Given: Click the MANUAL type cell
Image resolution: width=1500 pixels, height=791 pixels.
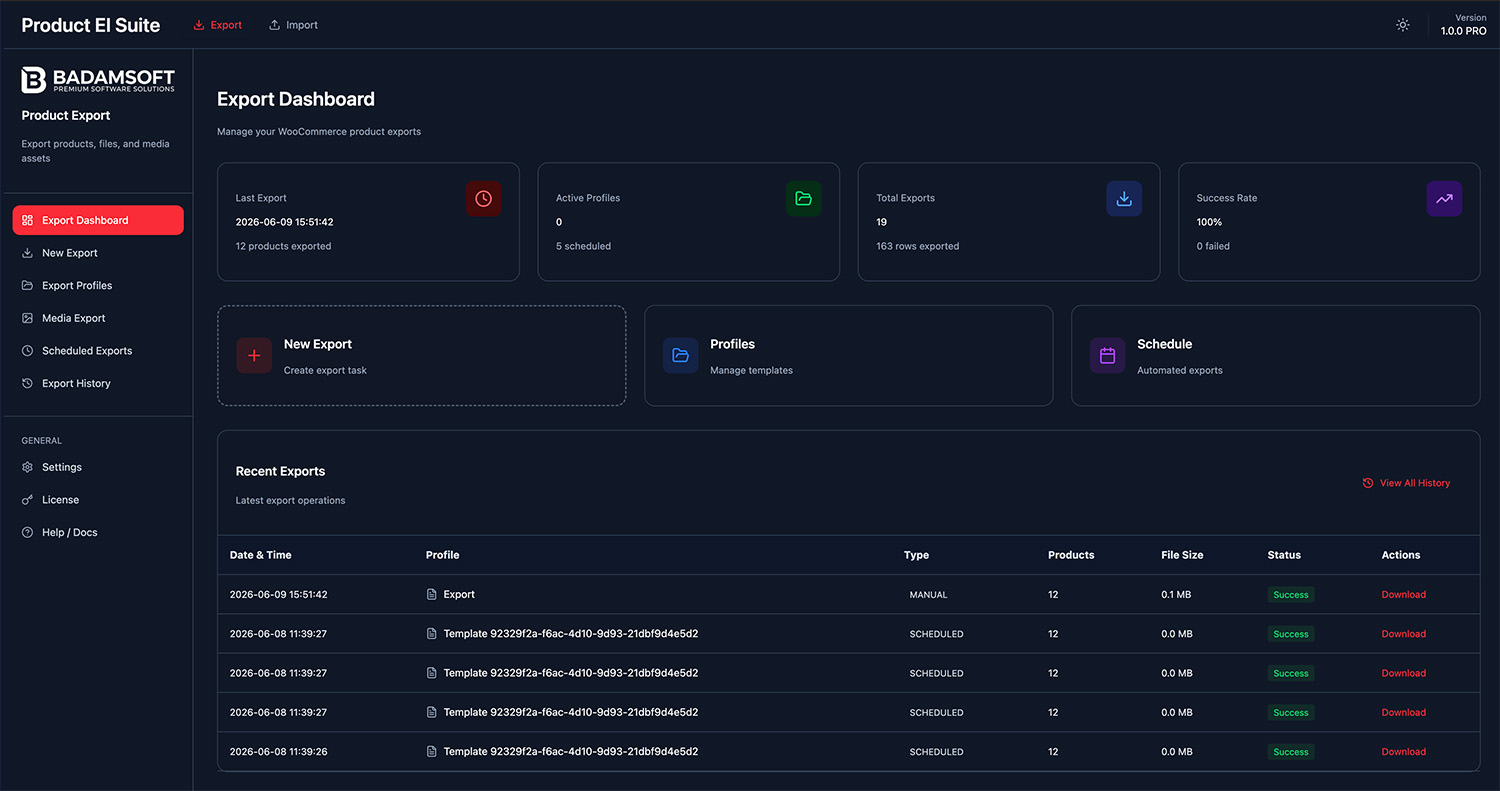Looking at the screenshot, I should click(x=928, y=594).
